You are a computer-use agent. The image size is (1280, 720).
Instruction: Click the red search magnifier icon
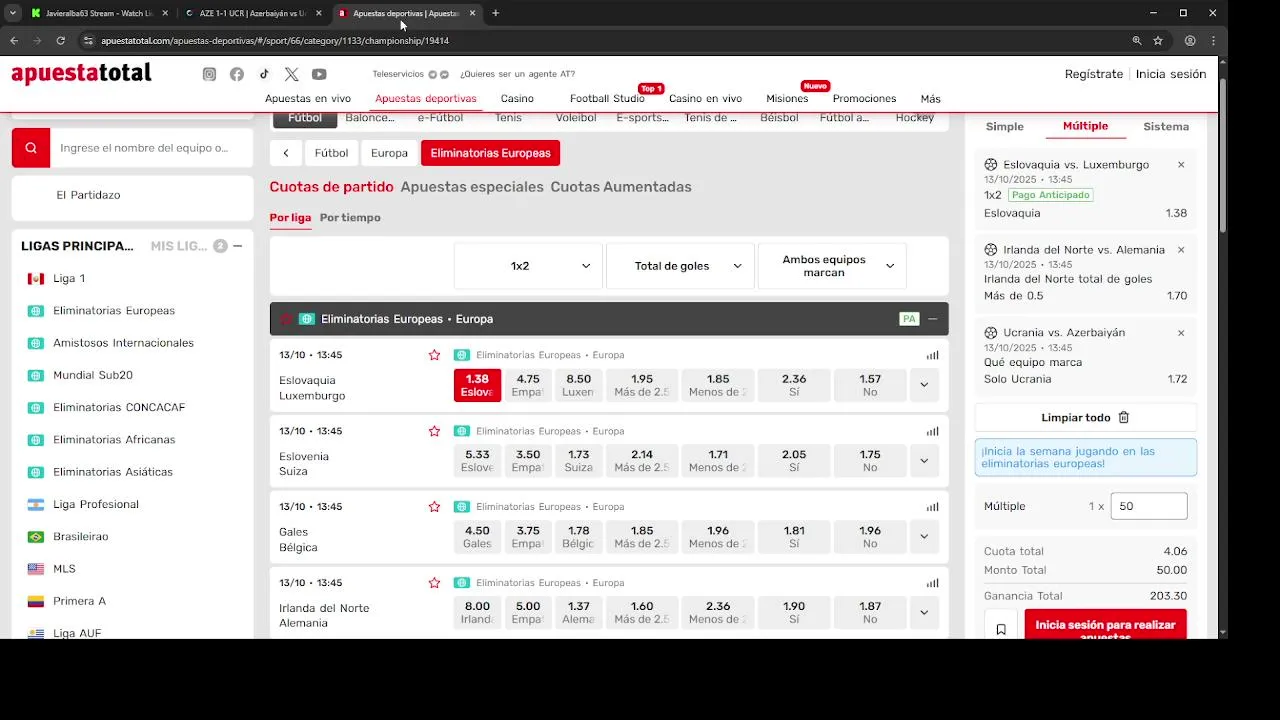pyautogui.click(x=31, y=148)
